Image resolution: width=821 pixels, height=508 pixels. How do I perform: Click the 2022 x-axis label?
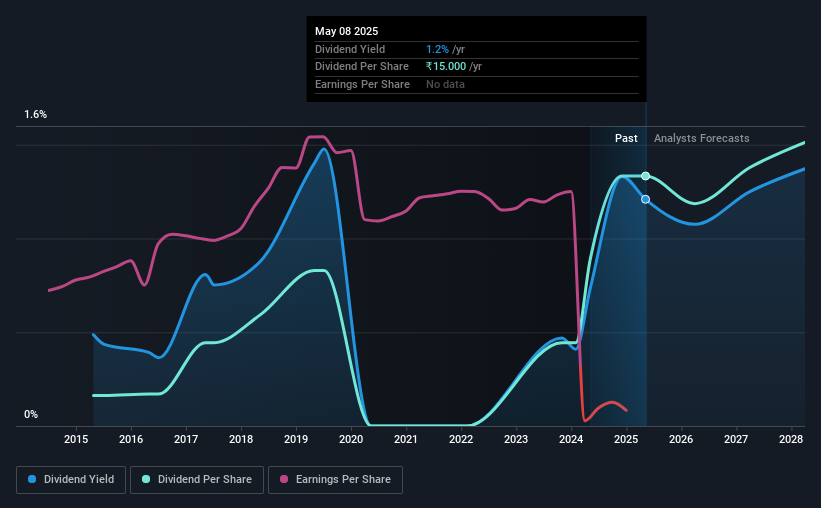(461, 439)
